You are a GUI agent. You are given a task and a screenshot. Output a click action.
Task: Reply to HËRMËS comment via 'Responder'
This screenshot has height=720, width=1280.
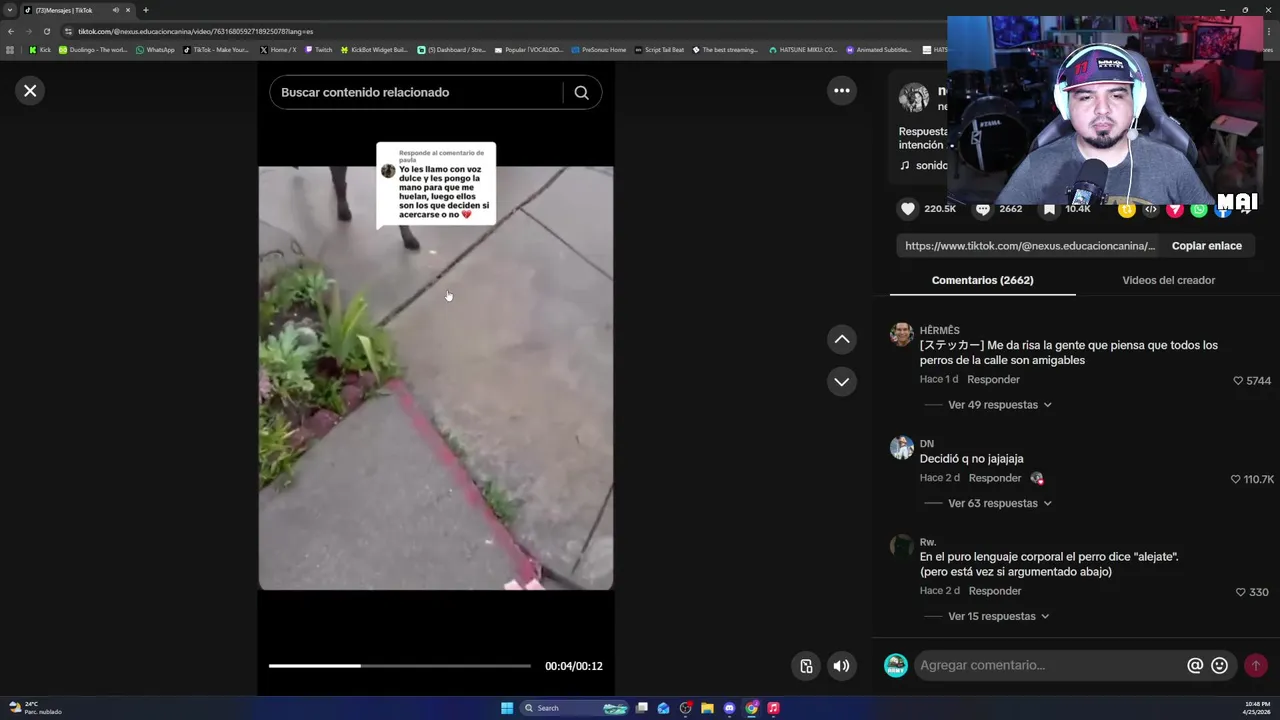[993, 380]
